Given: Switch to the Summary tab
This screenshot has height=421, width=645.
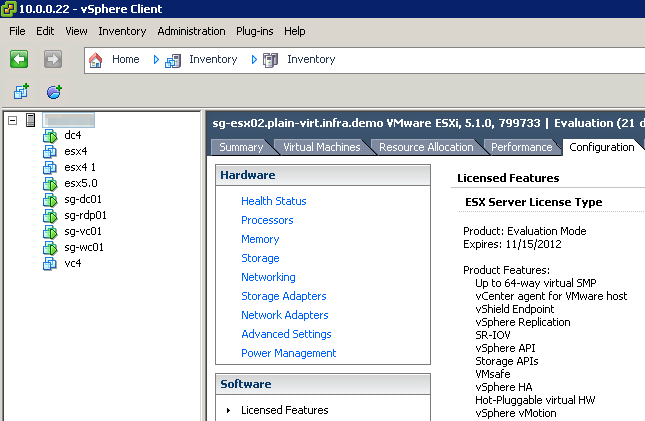Looking at the screenshot, I should (241, 147).
